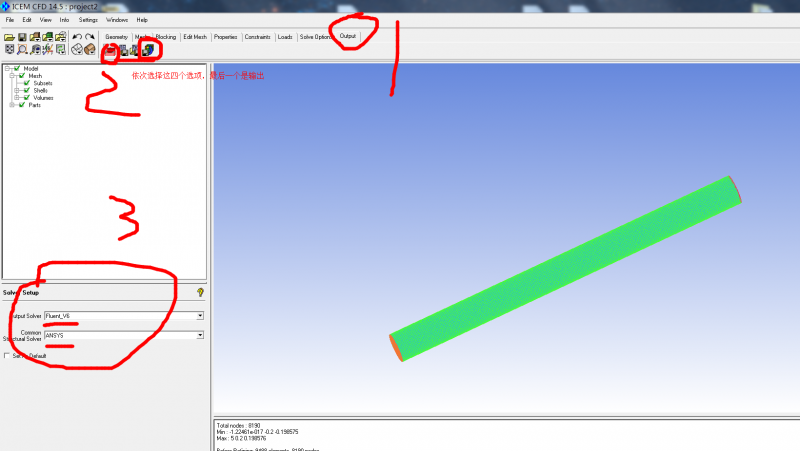Switch to the Blocking tab
This screenshot has width=800, height=451.
166,37
